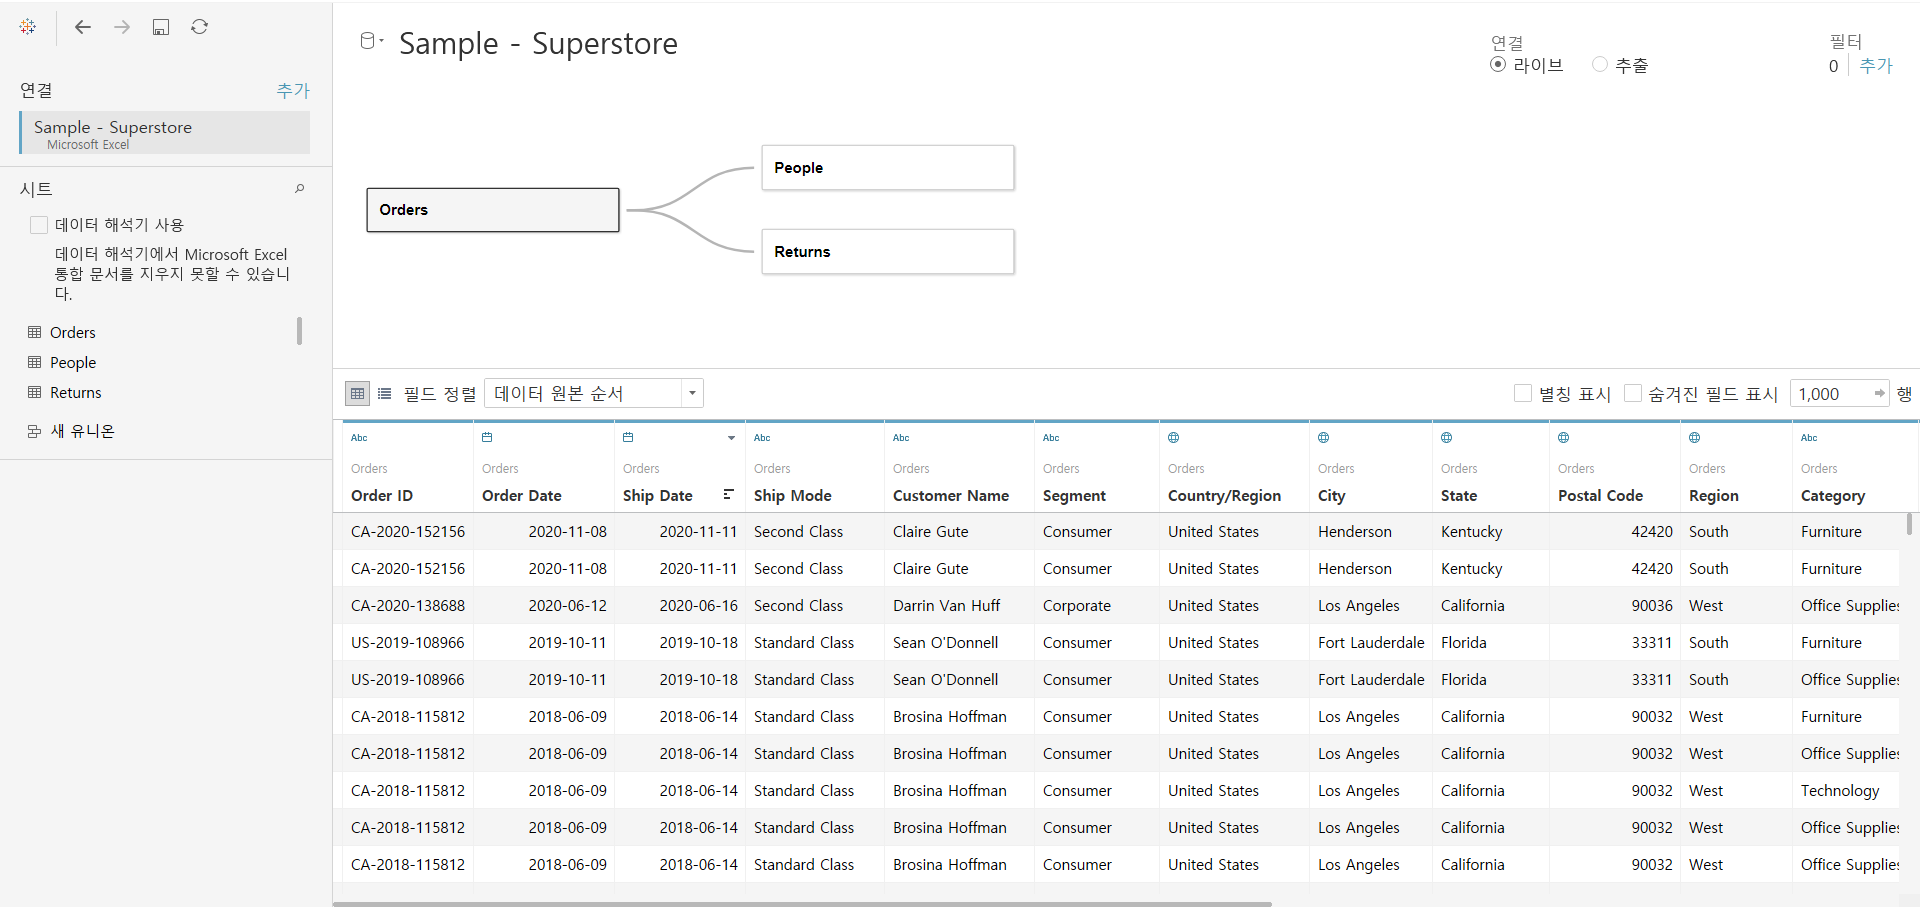Image resolution: width=1920 pixels, height=907 pixels.
Task: Click People in the sheet list
Action: click(73, 362)
